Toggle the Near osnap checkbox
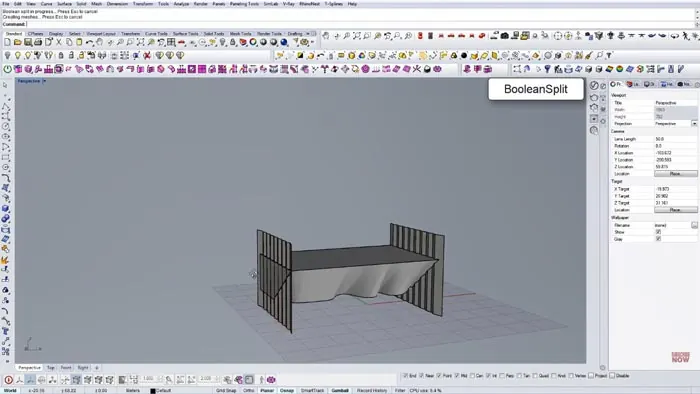 tap(421, 376)
